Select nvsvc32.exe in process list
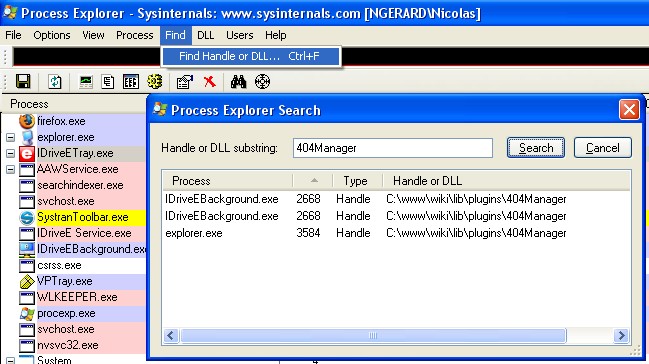The width and height of the screenshot is (649, 364). pos(68,345)
